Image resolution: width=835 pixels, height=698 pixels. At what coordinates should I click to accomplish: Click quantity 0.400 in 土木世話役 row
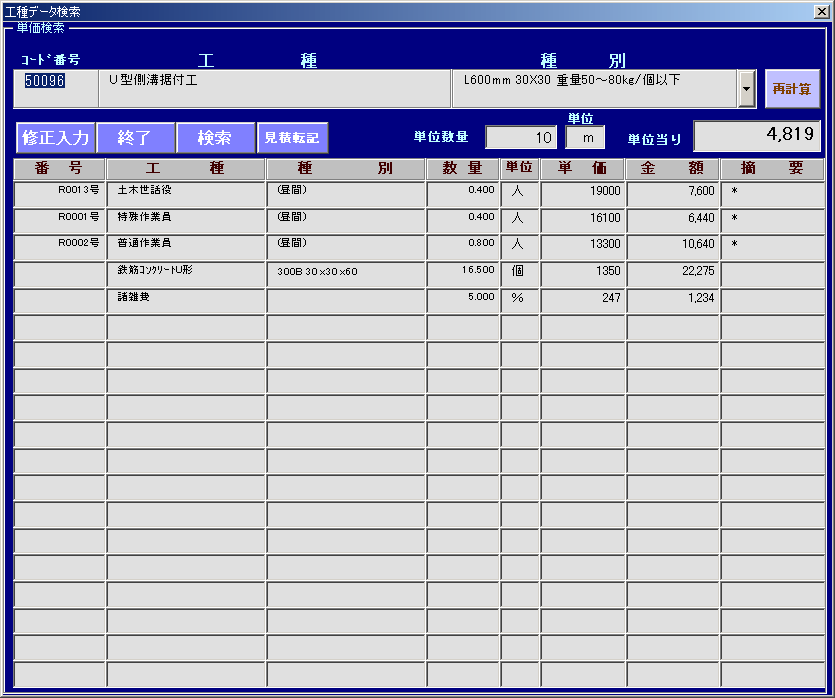pos(463,194)
